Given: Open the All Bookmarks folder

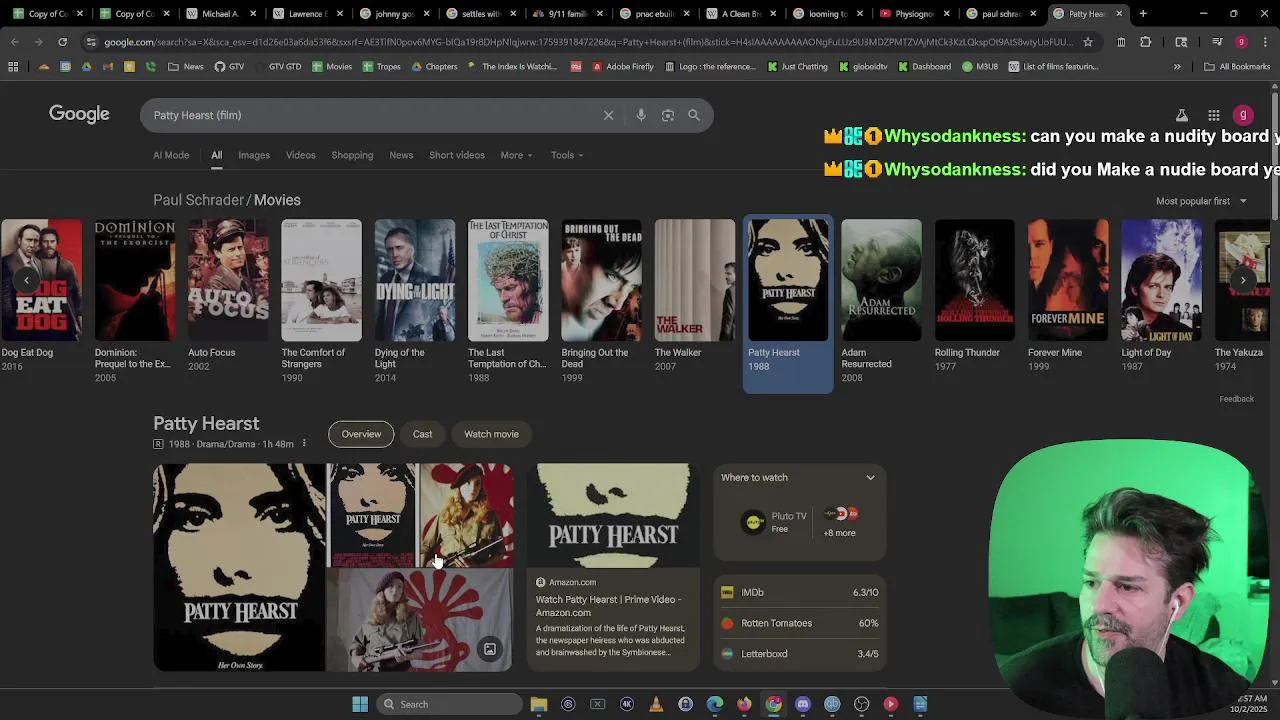Looking at the screenshot, I should (x=1236, y=66).
